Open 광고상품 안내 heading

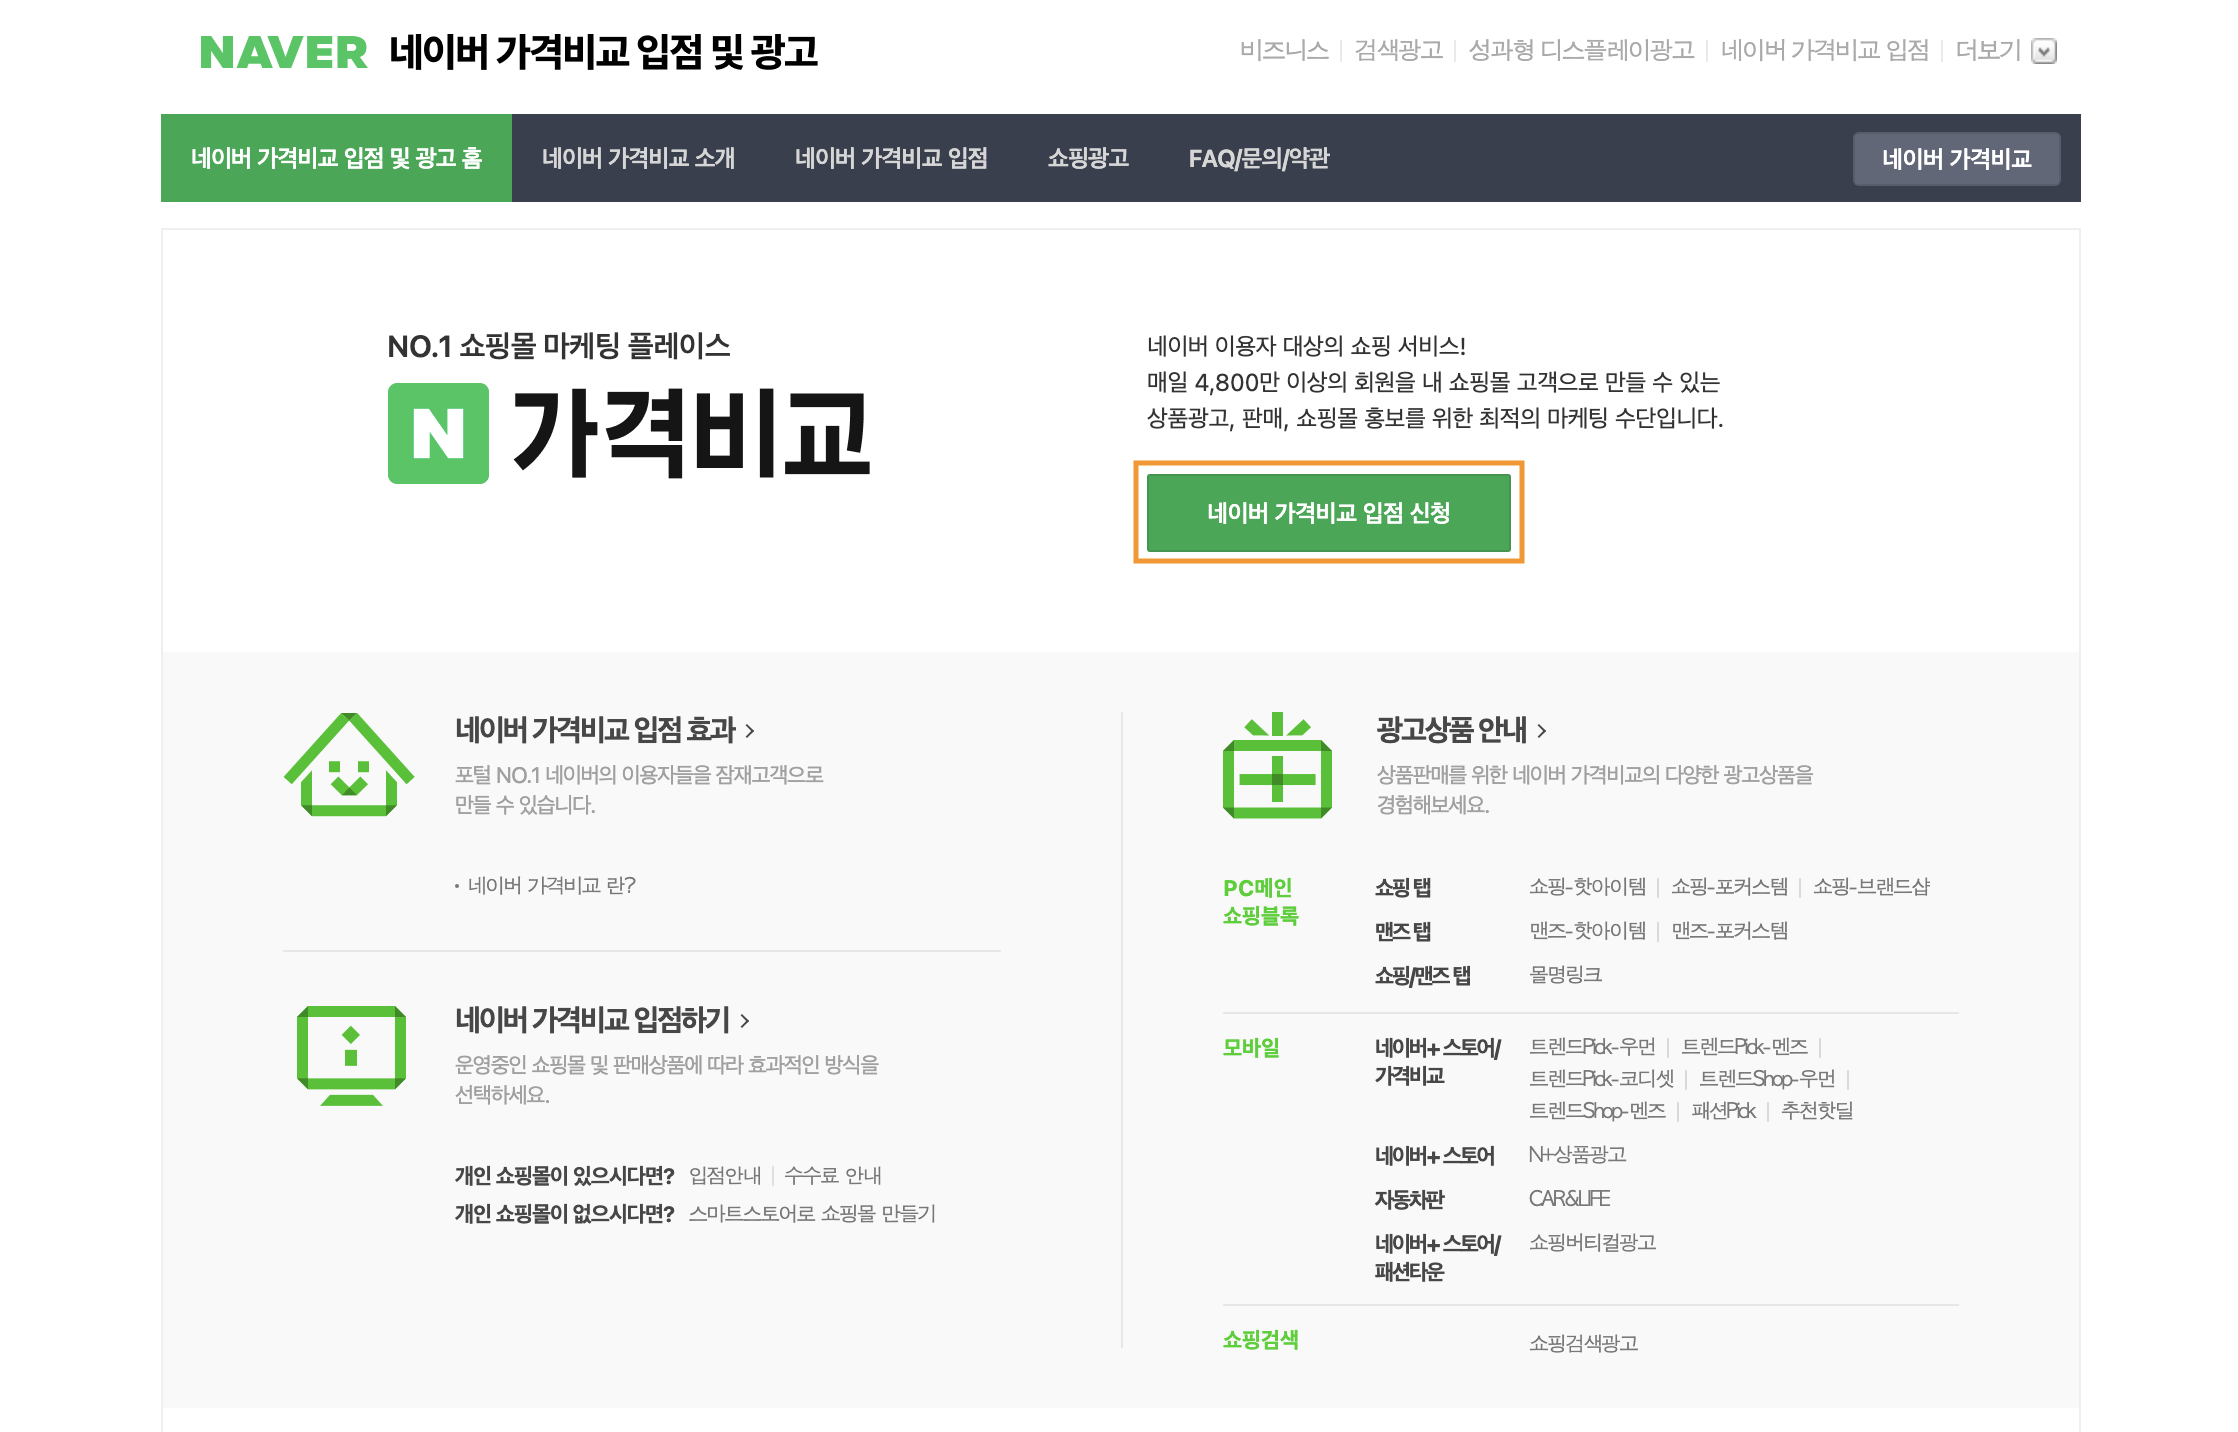pos(1462,730)
